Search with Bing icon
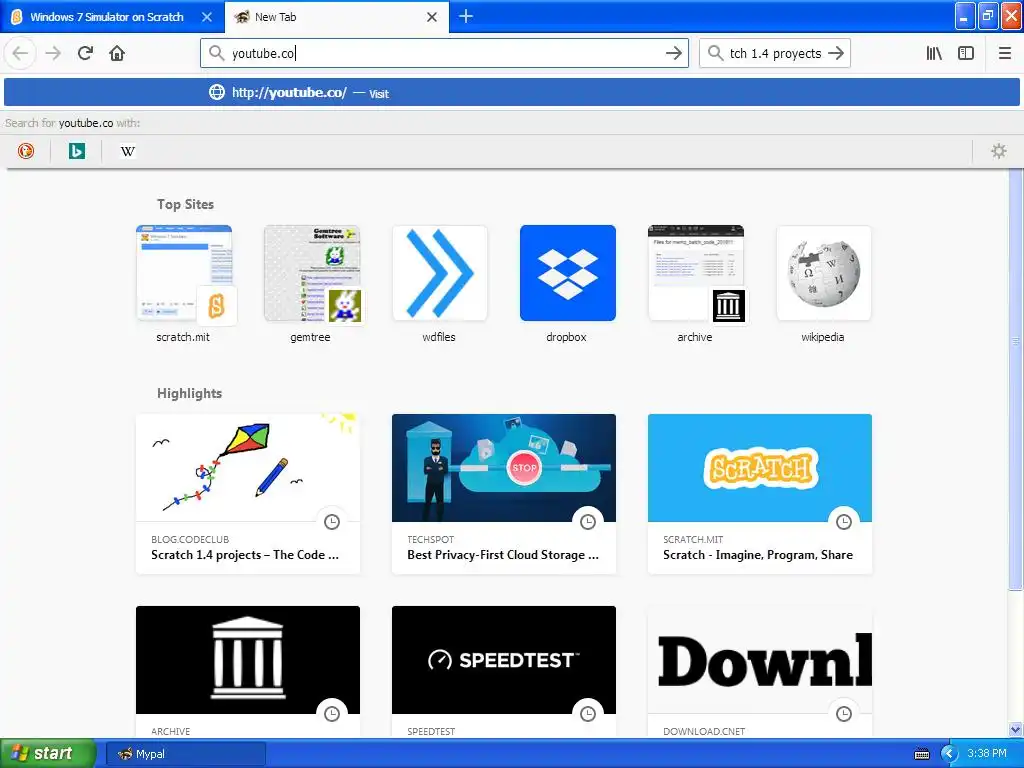The height and width of the screenshot is (768, 1024). (x=76, y=151)
